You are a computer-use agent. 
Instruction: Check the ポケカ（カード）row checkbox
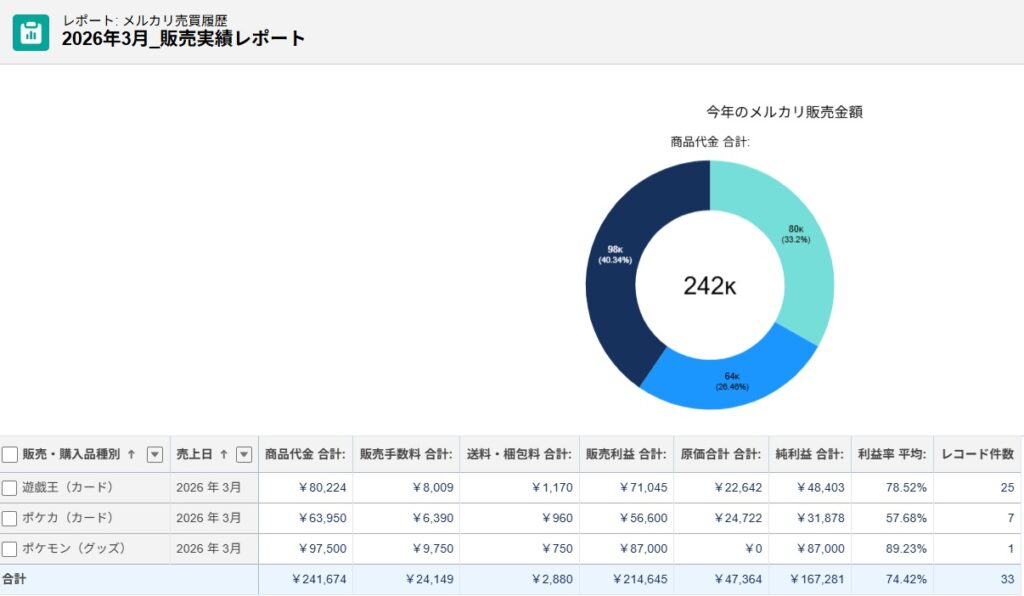point(12,518)
